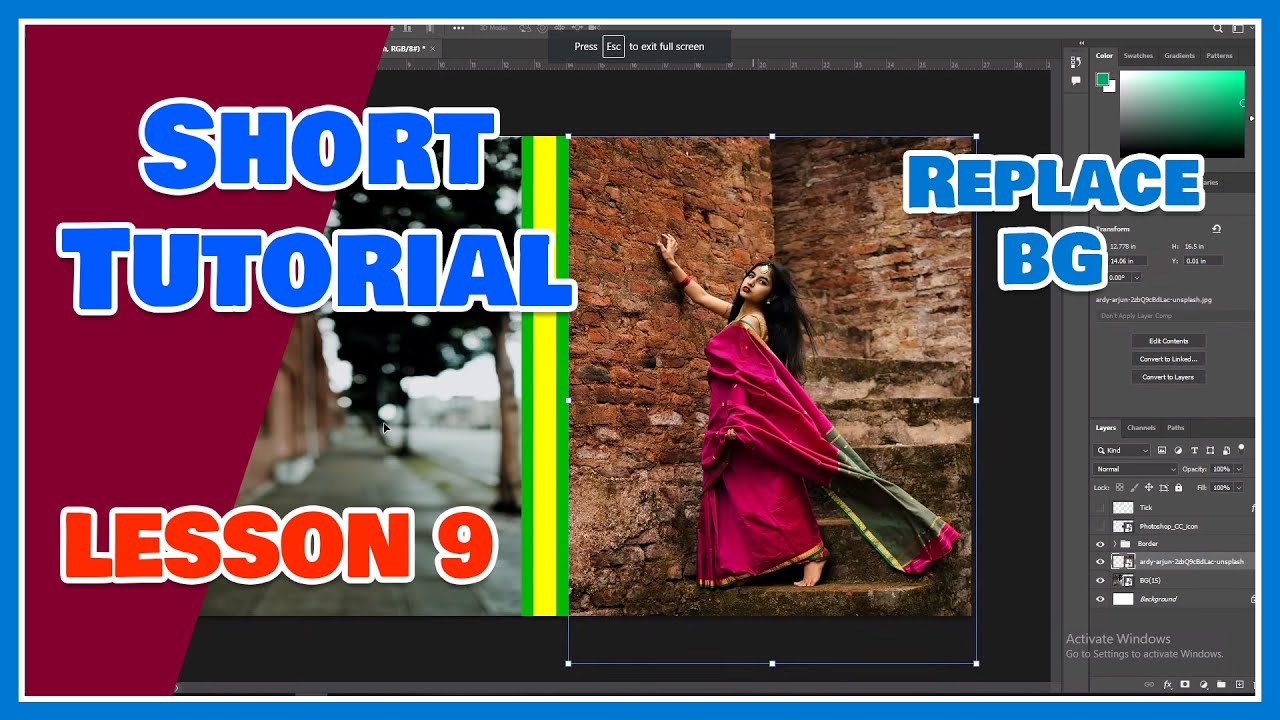Click the search icon in top bar
Screen dimensions: 1280x720
click(x=1218, y=28)
